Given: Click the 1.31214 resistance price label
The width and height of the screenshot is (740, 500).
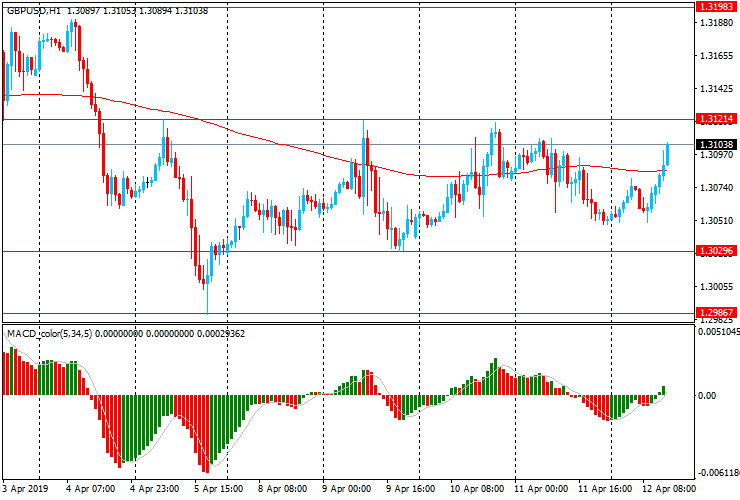Looking at the screenshot, I should (715, 119).
